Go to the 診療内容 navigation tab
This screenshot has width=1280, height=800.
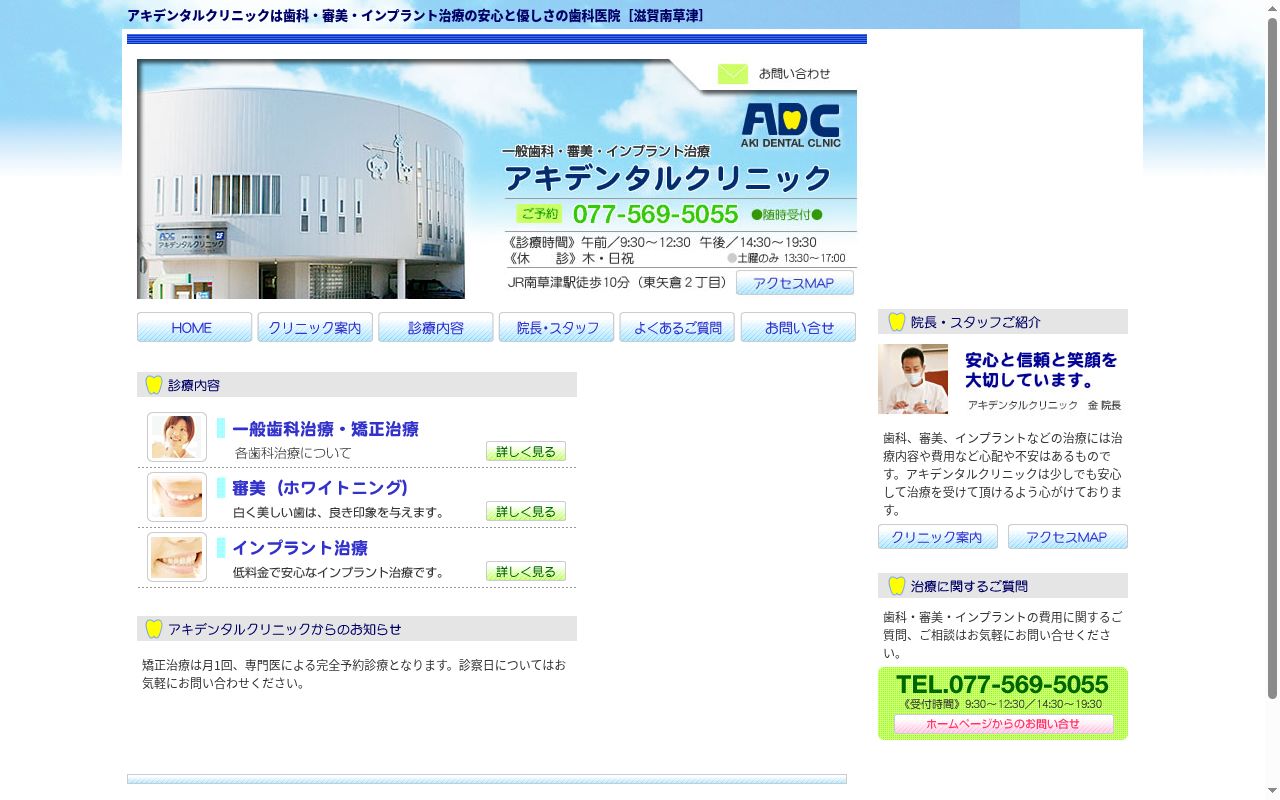click(x=436, y=327)
